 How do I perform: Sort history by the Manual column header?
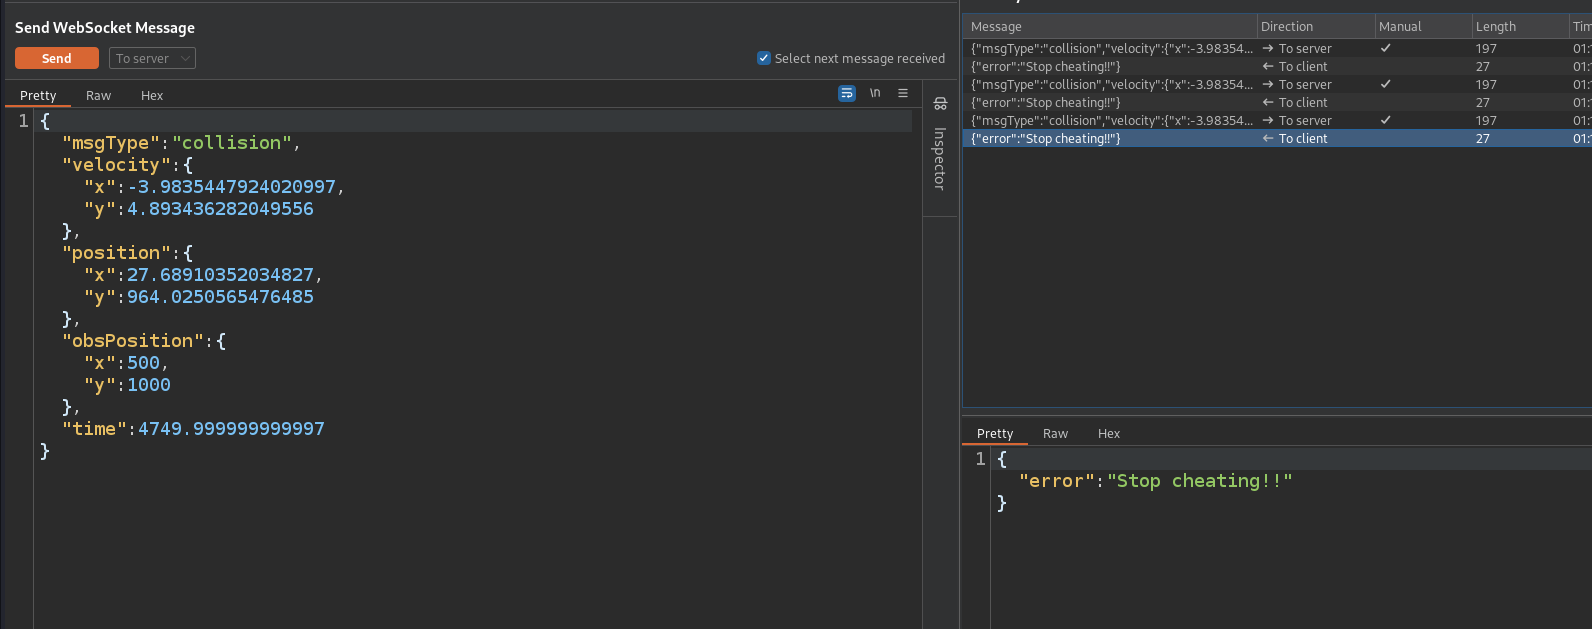pos(1400,27)
